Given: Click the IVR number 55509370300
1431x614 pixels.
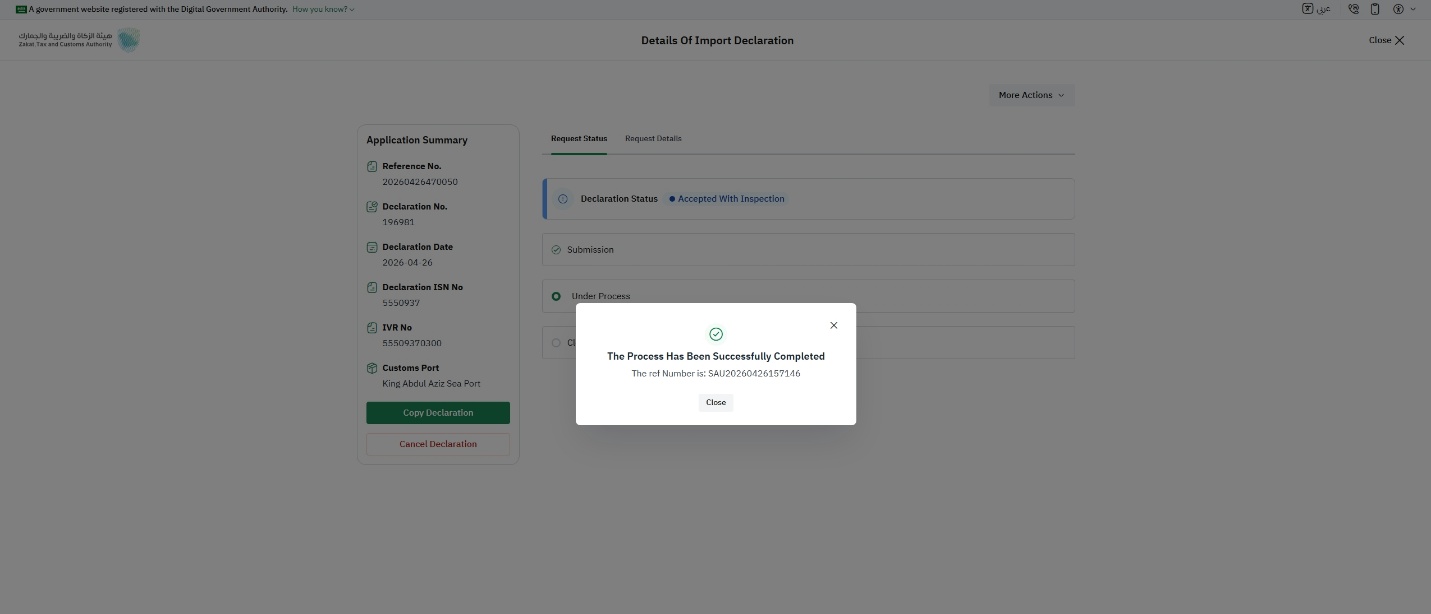Looking at the screenshot, I should tap(413, 343).
